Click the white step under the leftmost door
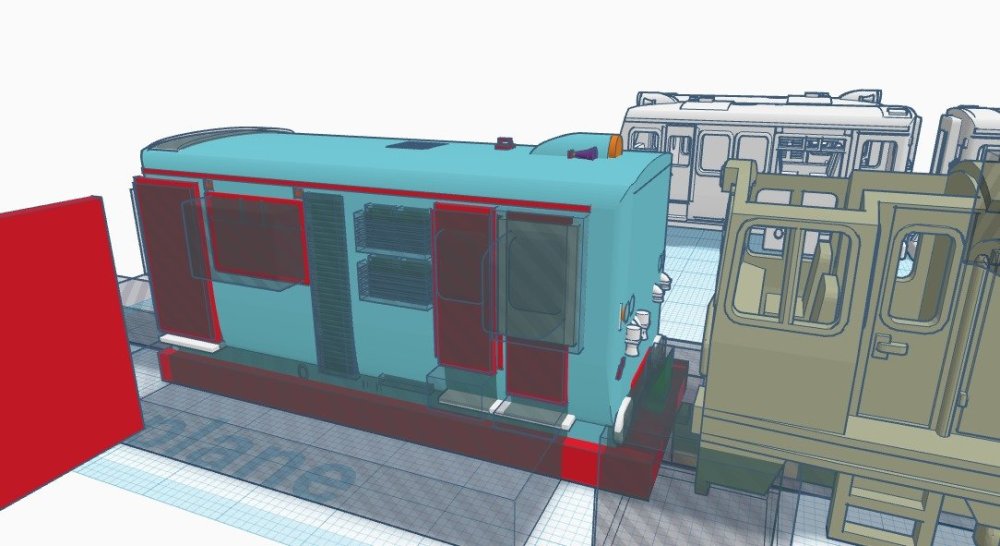 [190, 344]
